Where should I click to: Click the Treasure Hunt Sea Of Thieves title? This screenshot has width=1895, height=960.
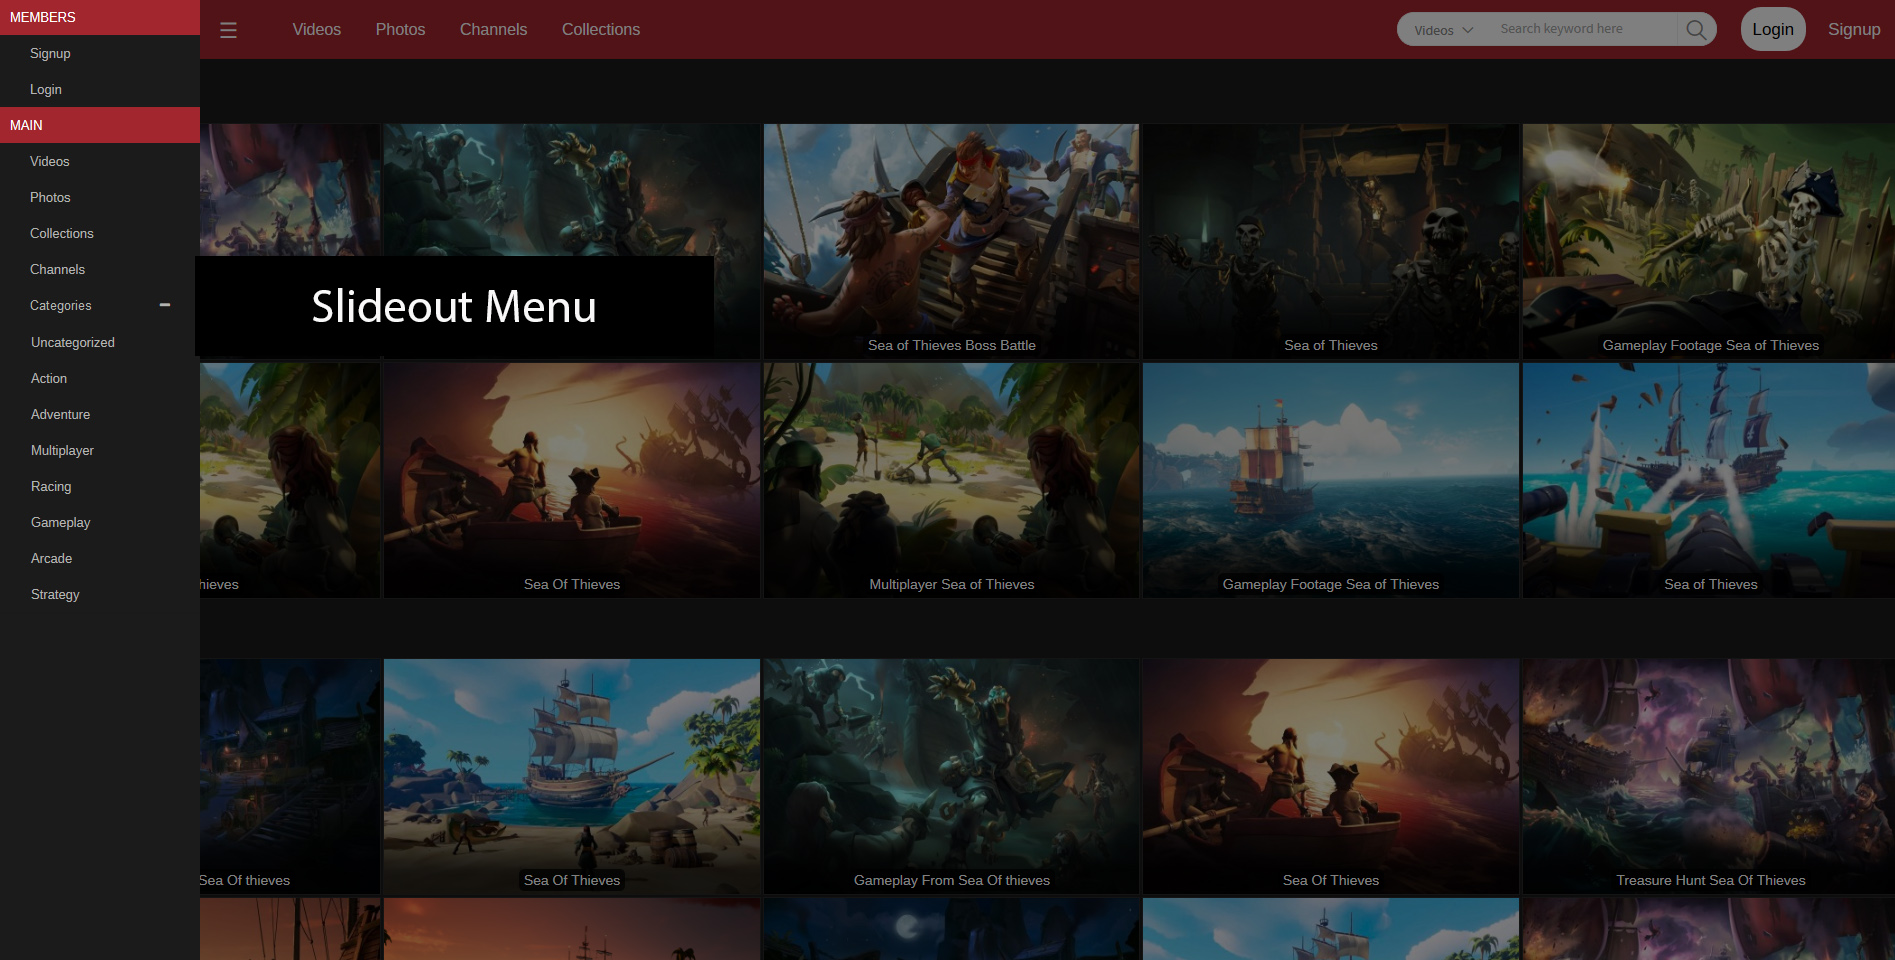pyautogui.click(x=1711, y=880)
